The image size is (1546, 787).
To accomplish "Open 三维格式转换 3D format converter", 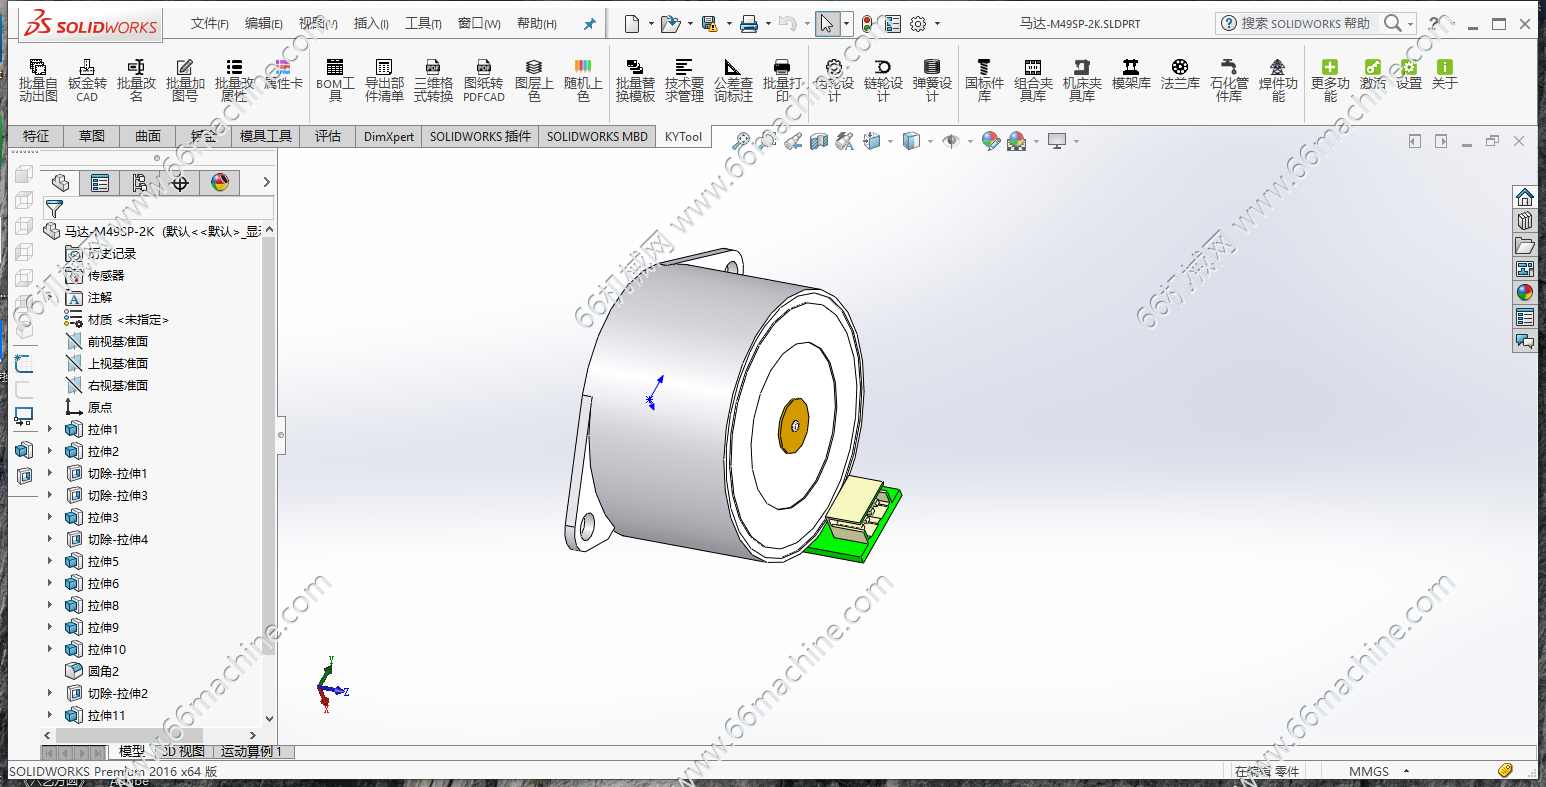I will point(433,80).
